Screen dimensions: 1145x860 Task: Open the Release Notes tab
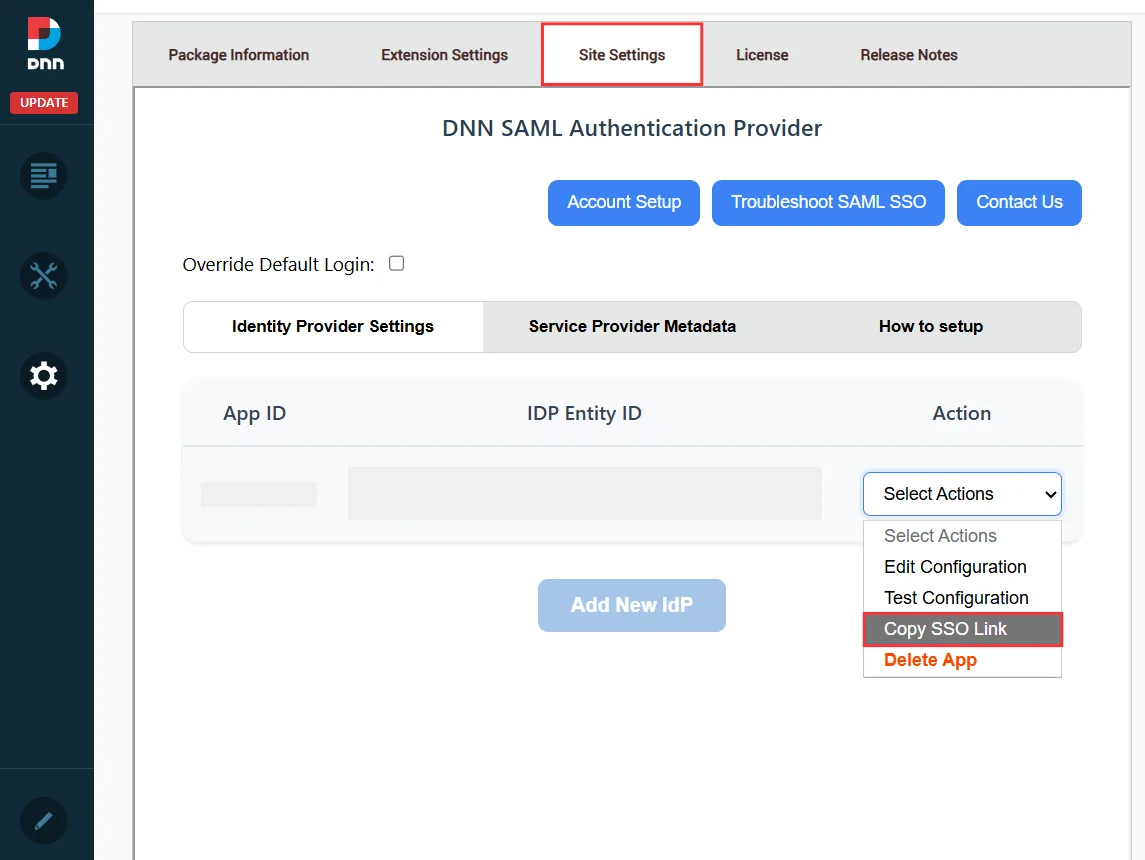[908, 55]
